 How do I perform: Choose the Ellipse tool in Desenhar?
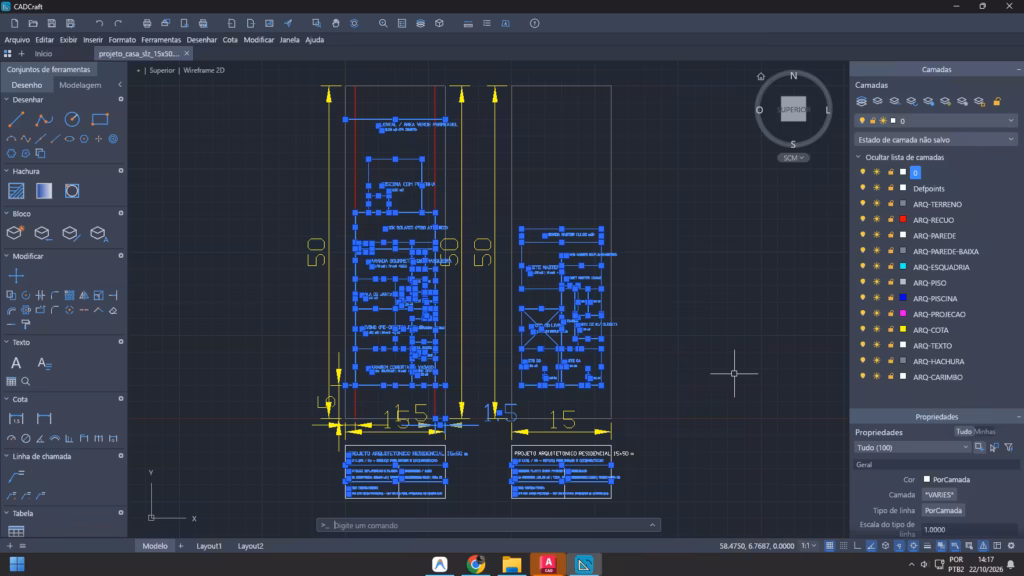coord(69,138)
